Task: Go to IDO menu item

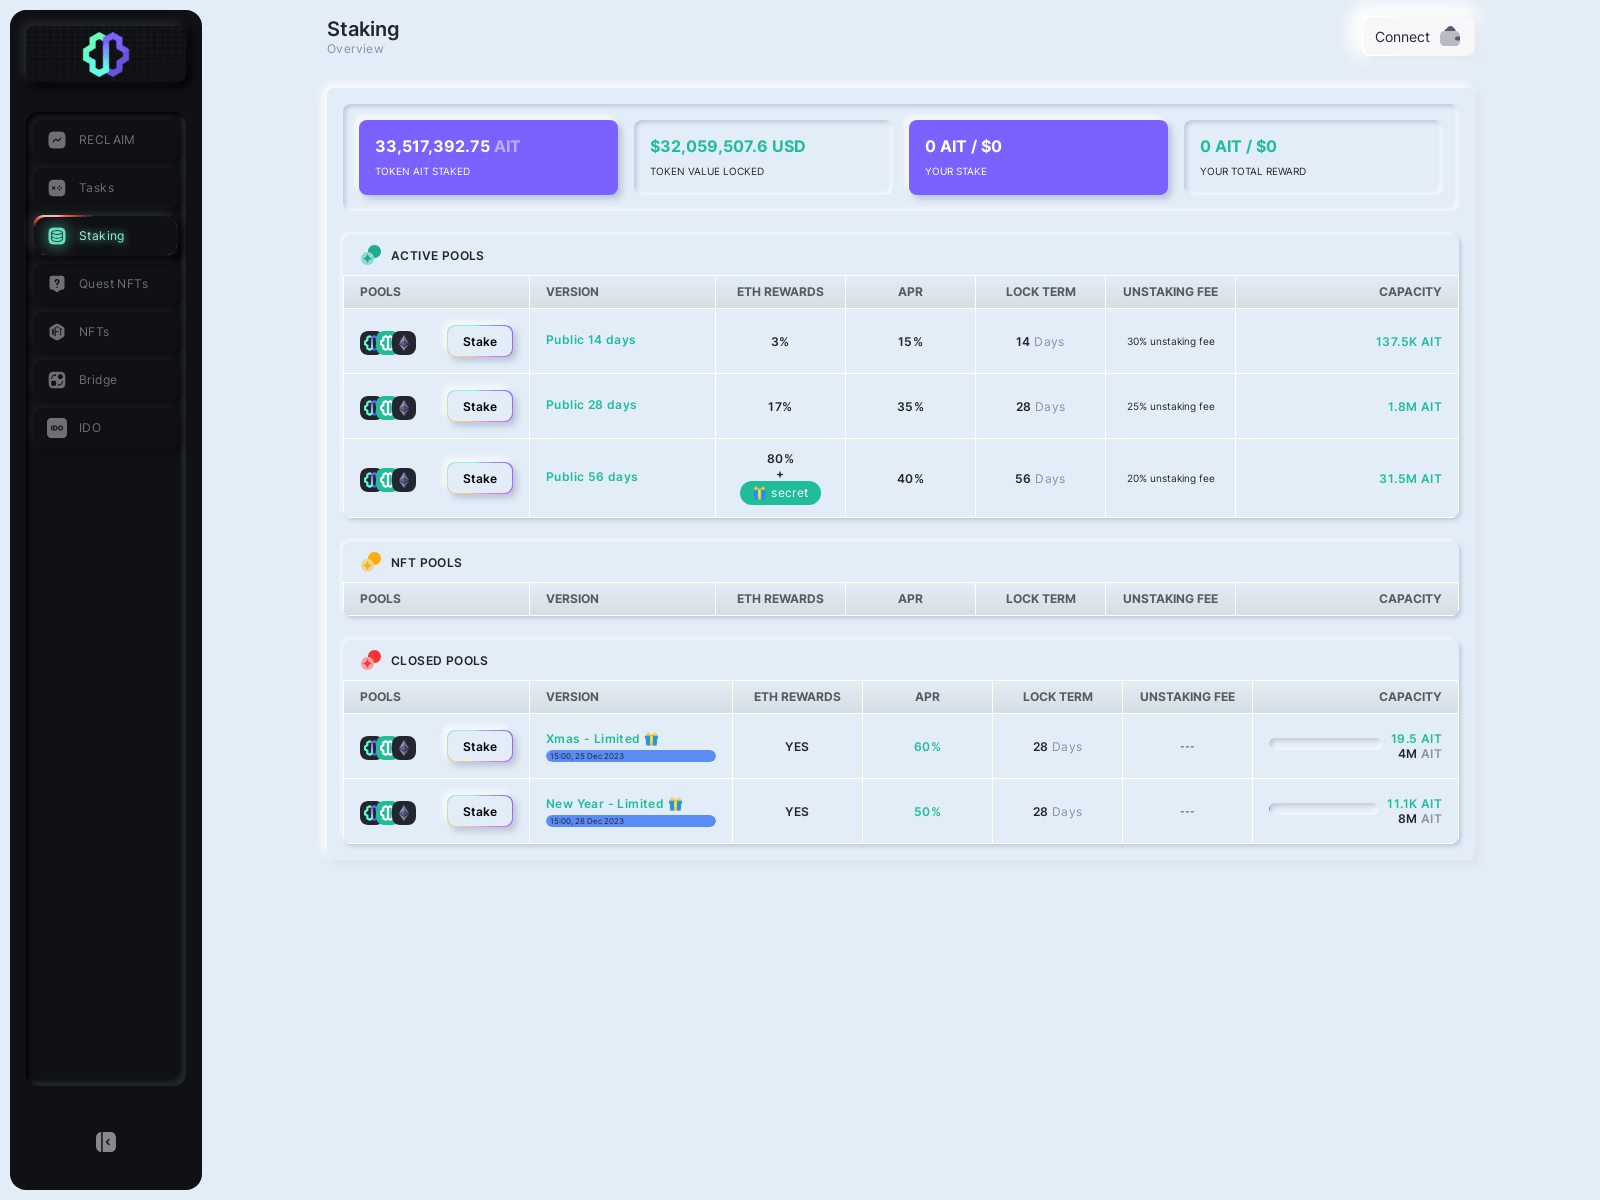Action: (x=106, y=428)
